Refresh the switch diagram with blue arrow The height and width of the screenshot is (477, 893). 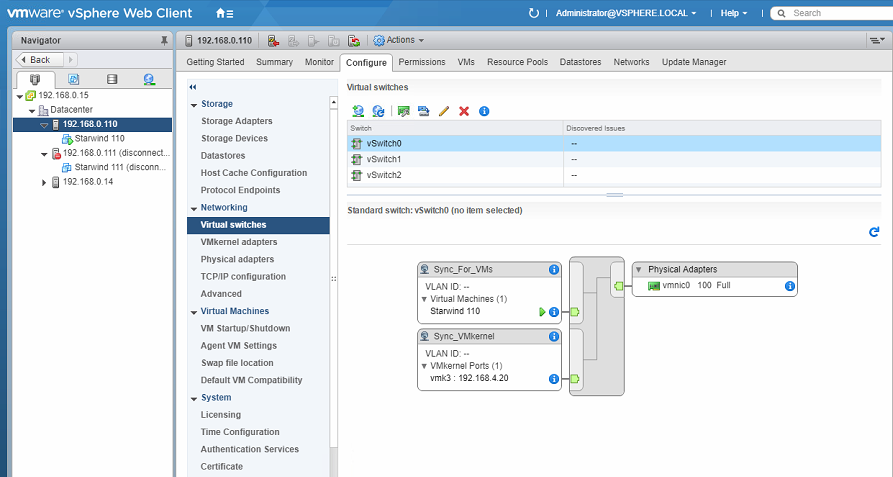tap(874, 232)
